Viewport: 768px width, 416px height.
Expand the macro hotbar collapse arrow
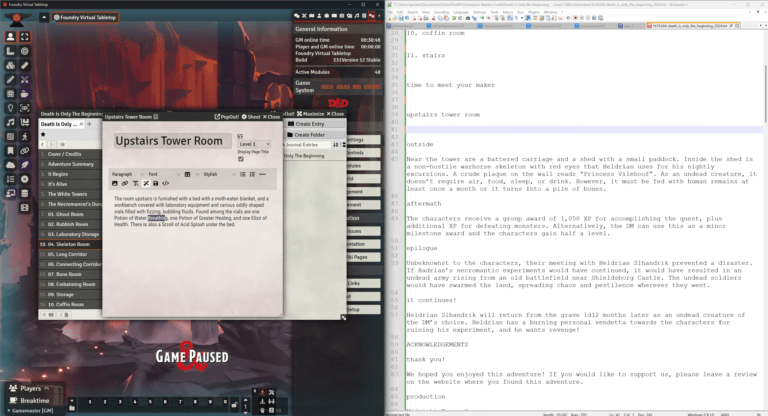[72, 400]
